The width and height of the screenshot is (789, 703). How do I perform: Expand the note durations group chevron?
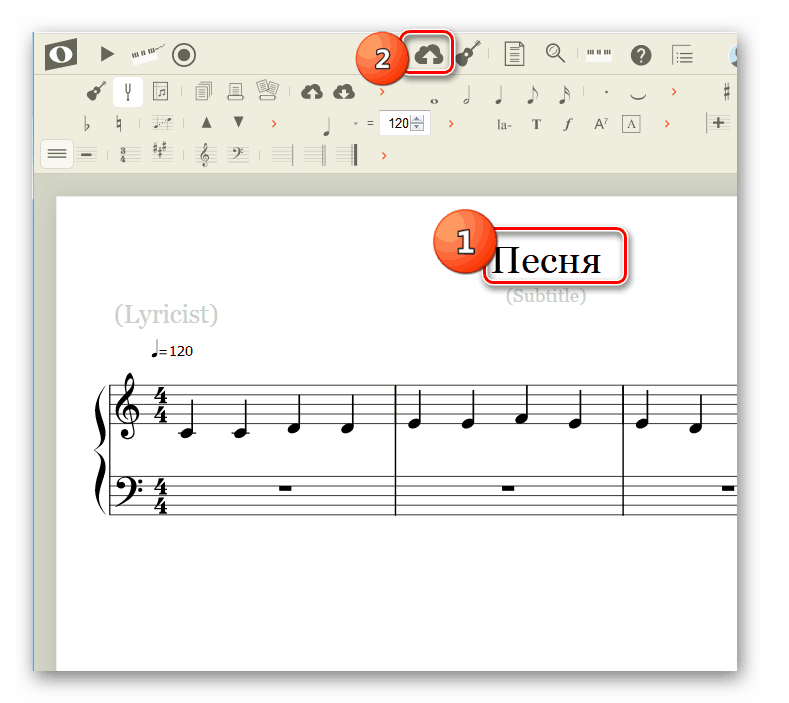click(674, 92)
